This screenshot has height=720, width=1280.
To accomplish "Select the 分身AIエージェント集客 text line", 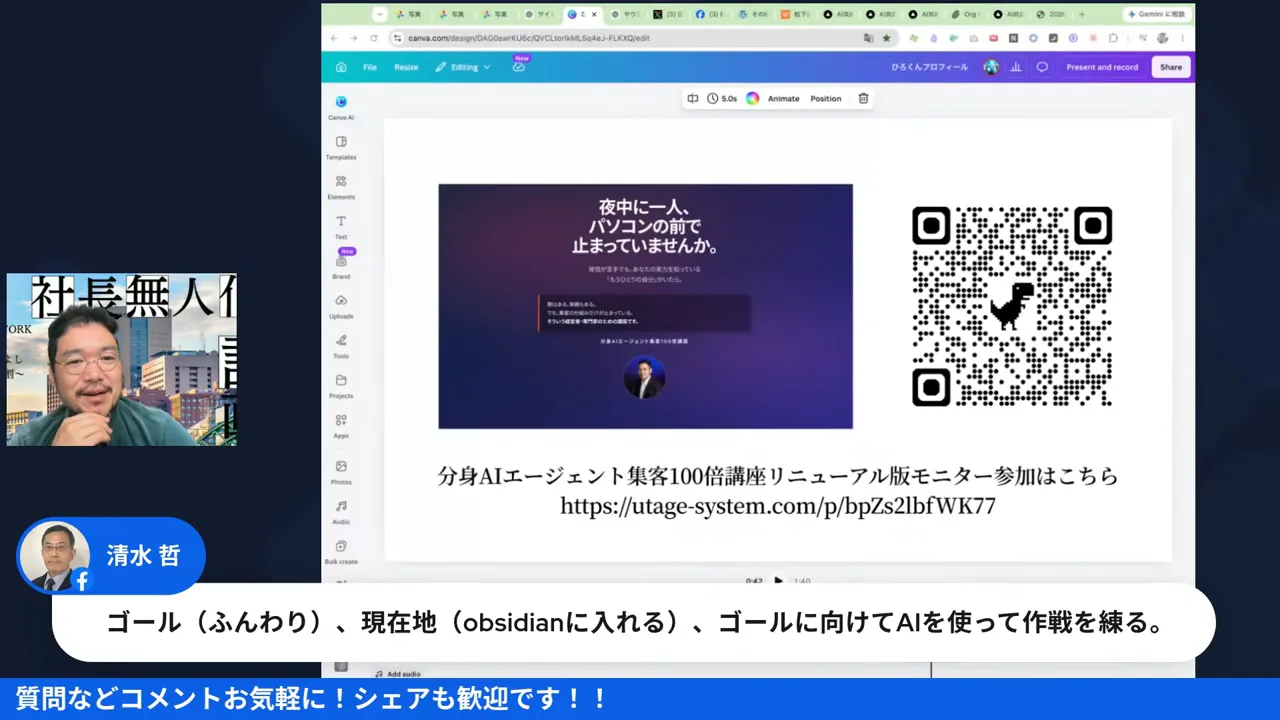I will point(777,476).
